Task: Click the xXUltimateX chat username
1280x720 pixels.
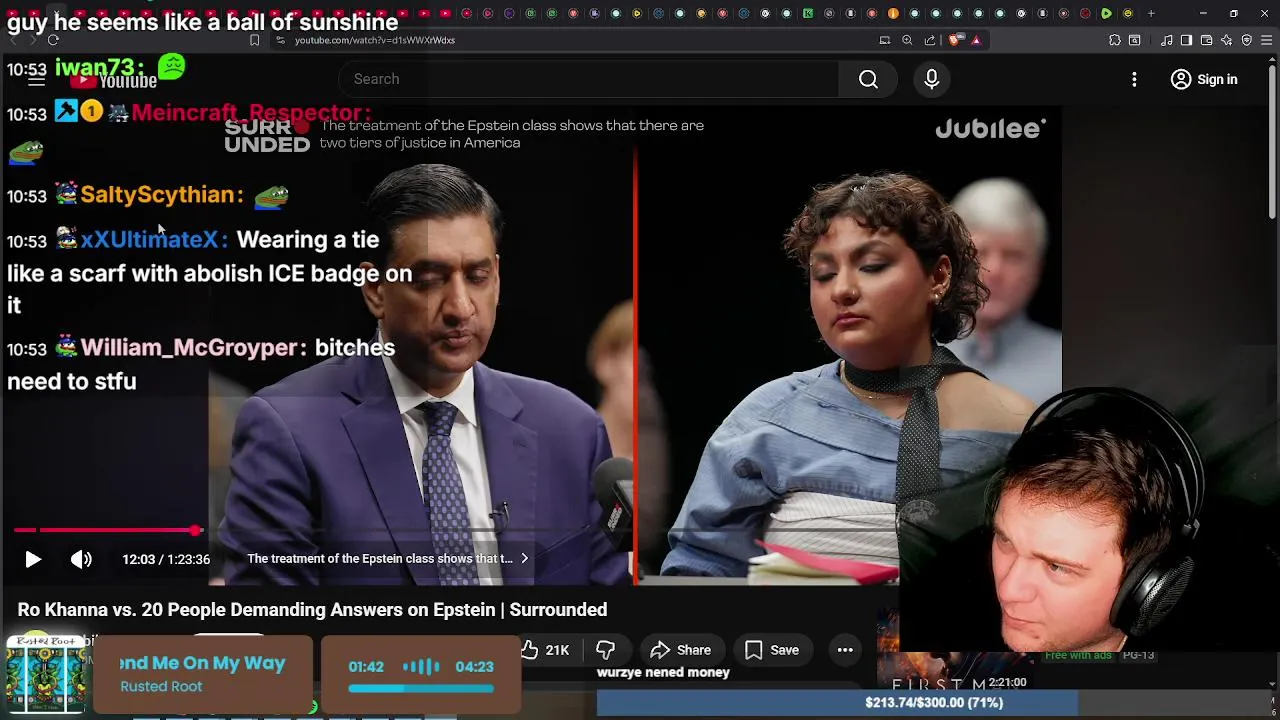Action: coord(148,240)
